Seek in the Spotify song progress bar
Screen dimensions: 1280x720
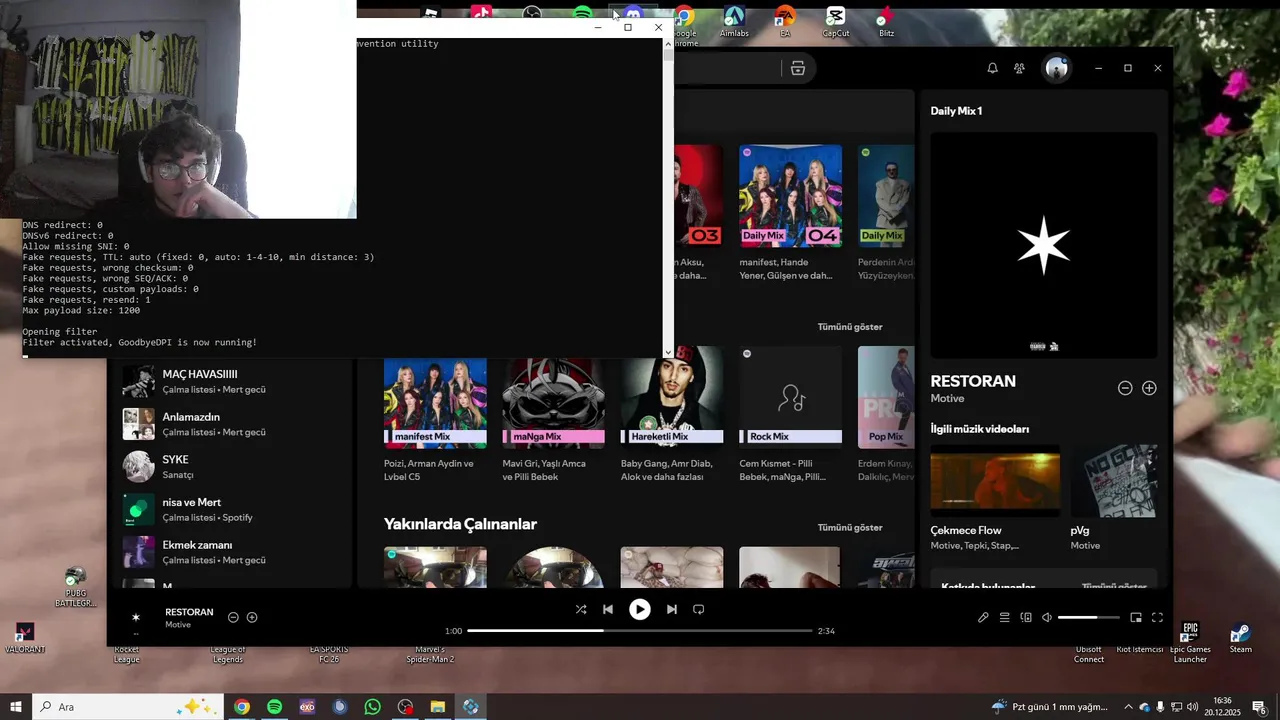[640, 631]
